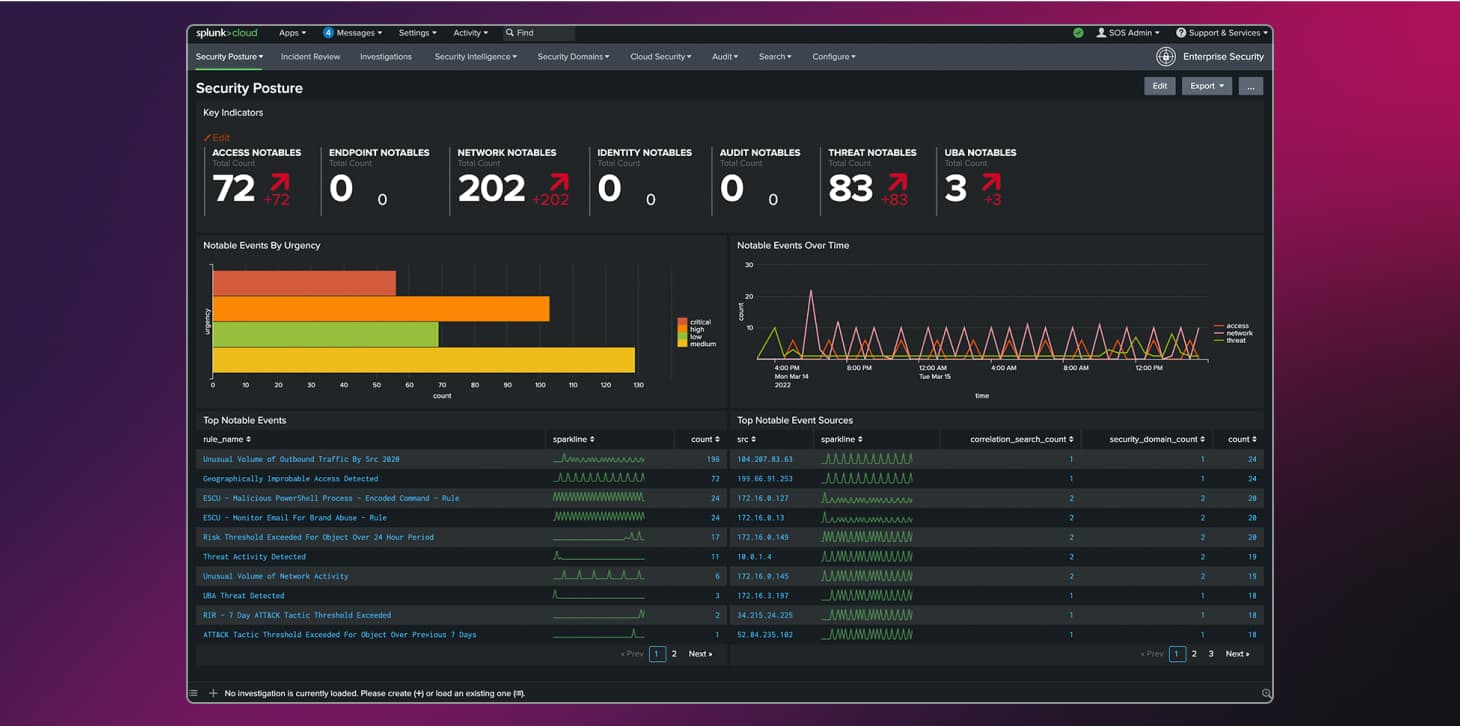Click the Find search magnifier icon

coord(510,33)
